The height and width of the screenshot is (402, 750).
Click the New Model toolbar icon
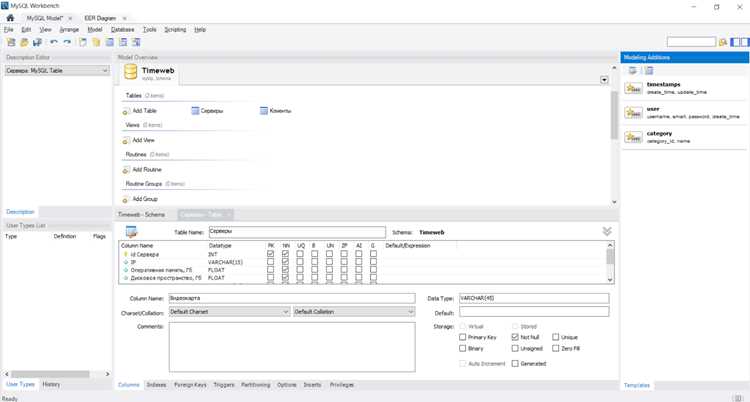click(x=11, y=42)
